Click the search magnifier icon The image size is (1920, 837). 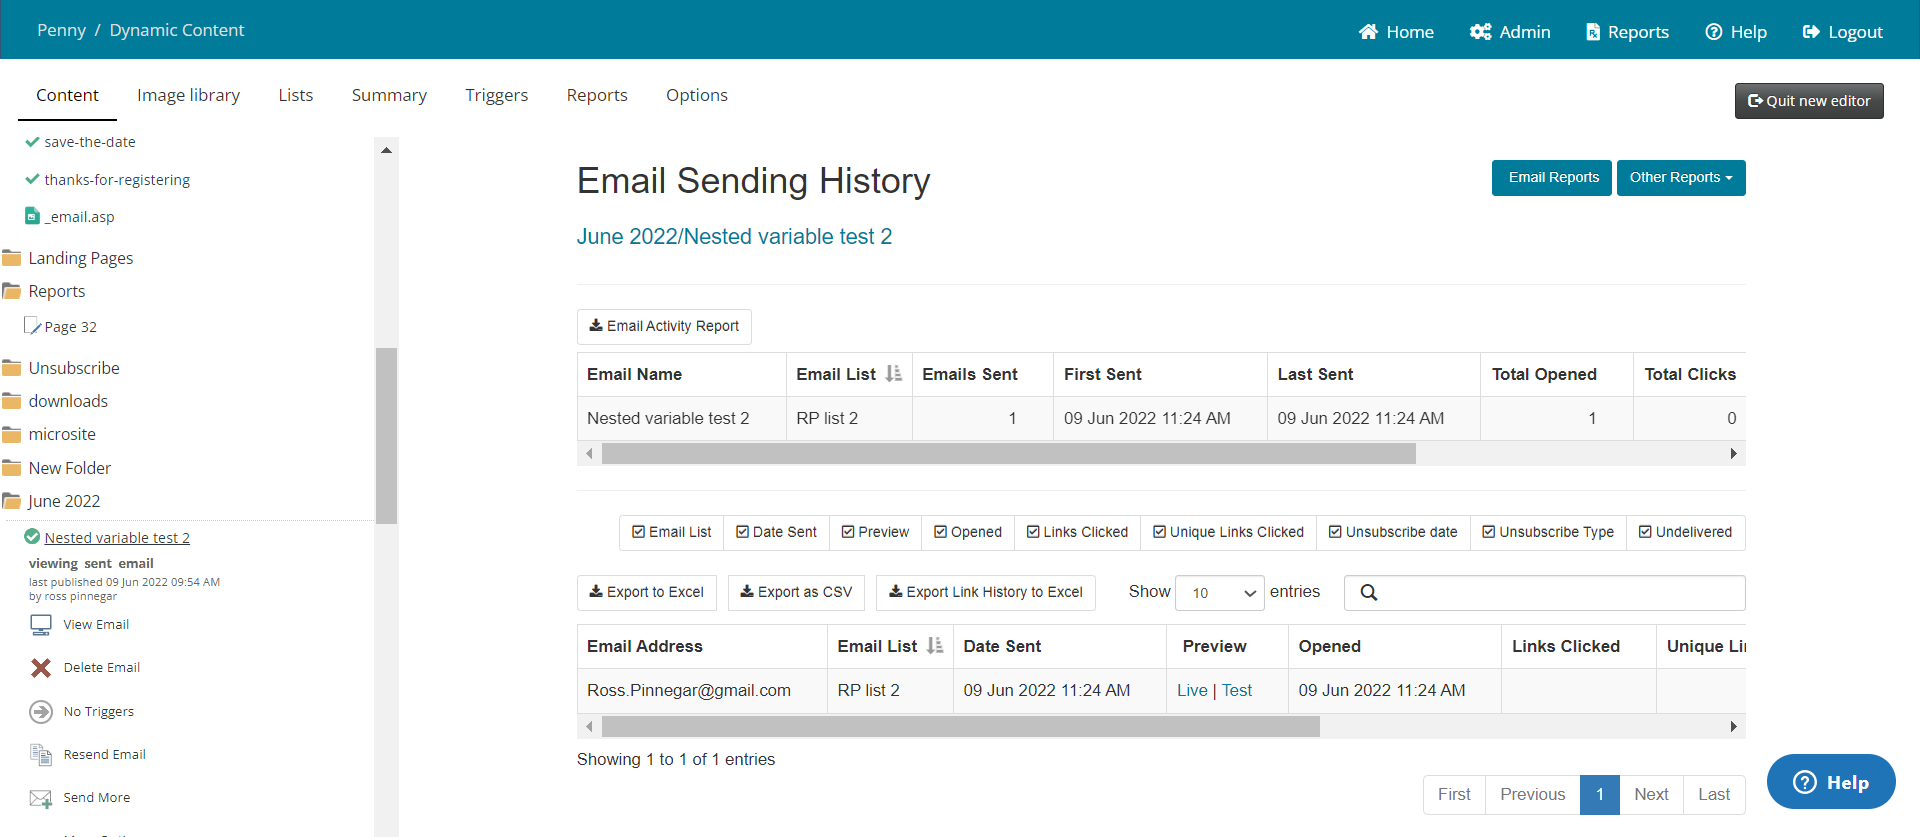1369,593
